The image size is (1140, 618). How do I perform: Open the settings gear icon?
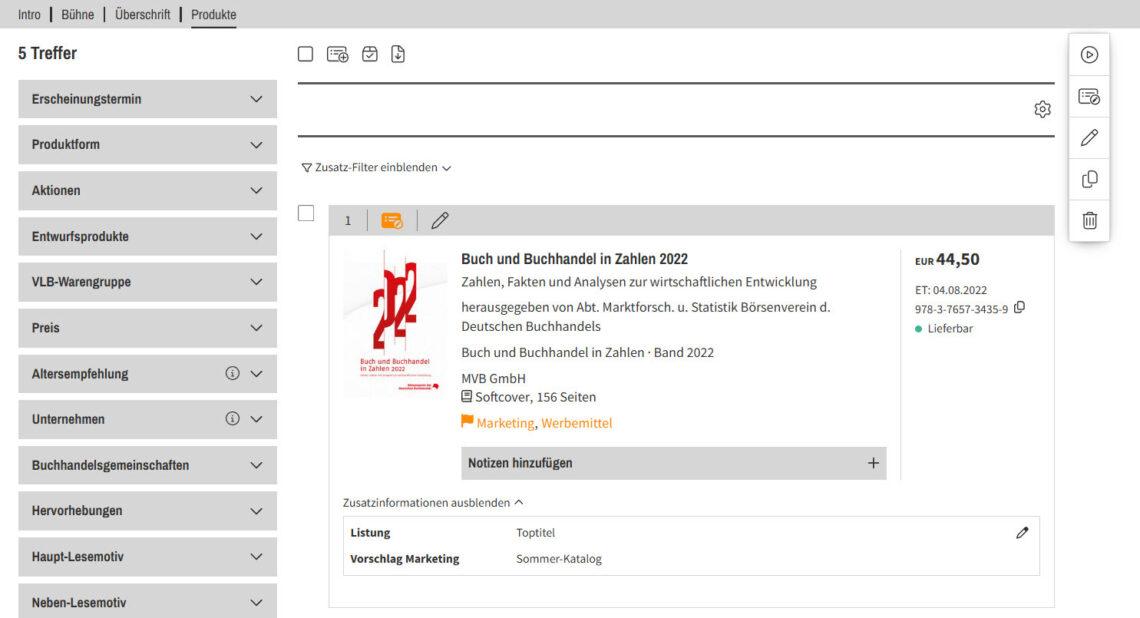1042,109
